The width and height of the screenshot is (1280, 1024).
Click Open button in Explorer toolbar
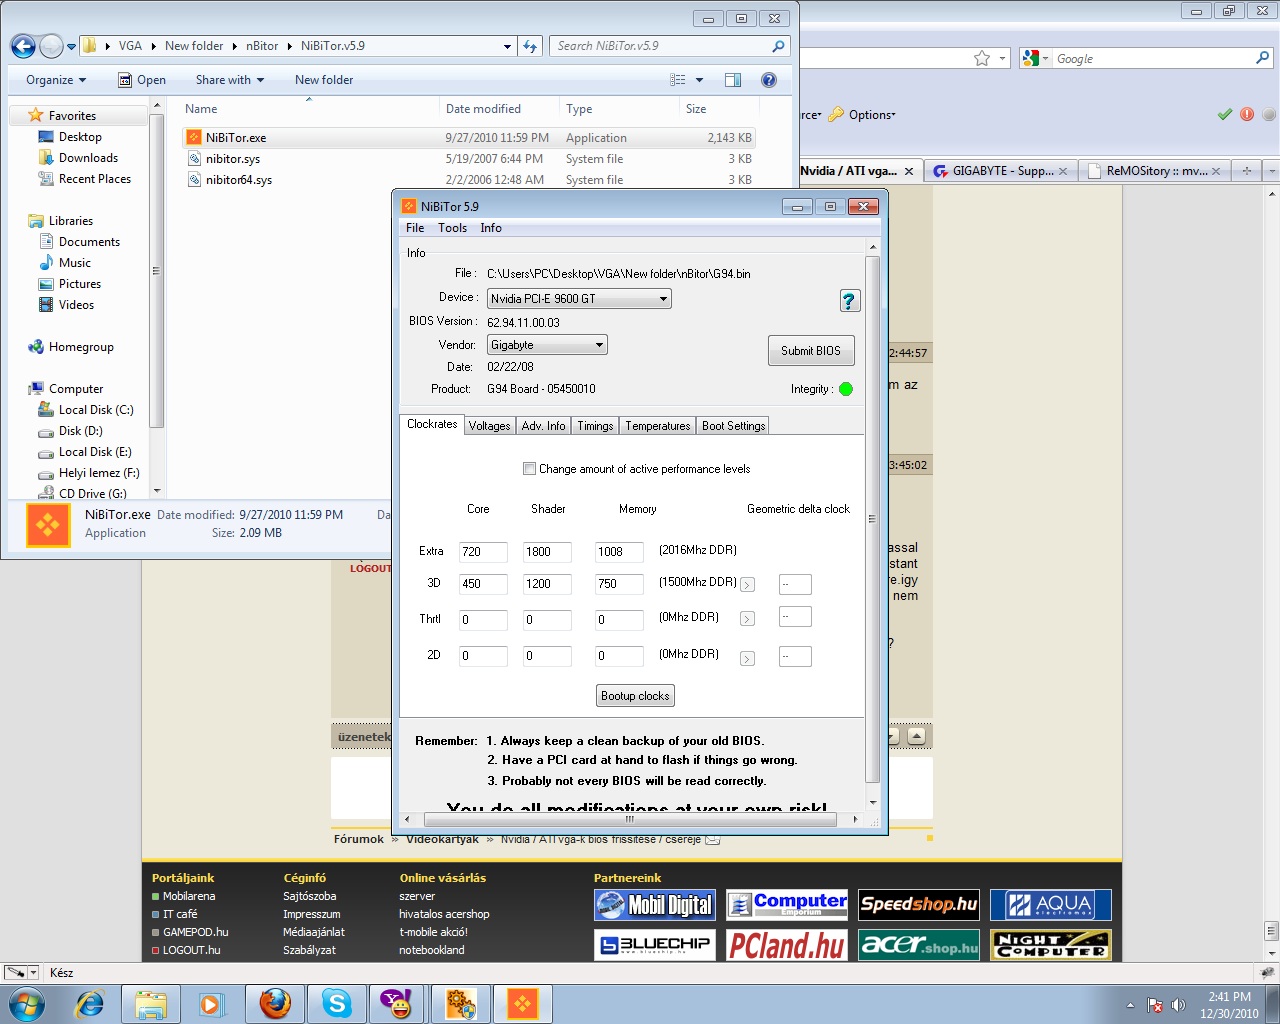tap(142, 80)
